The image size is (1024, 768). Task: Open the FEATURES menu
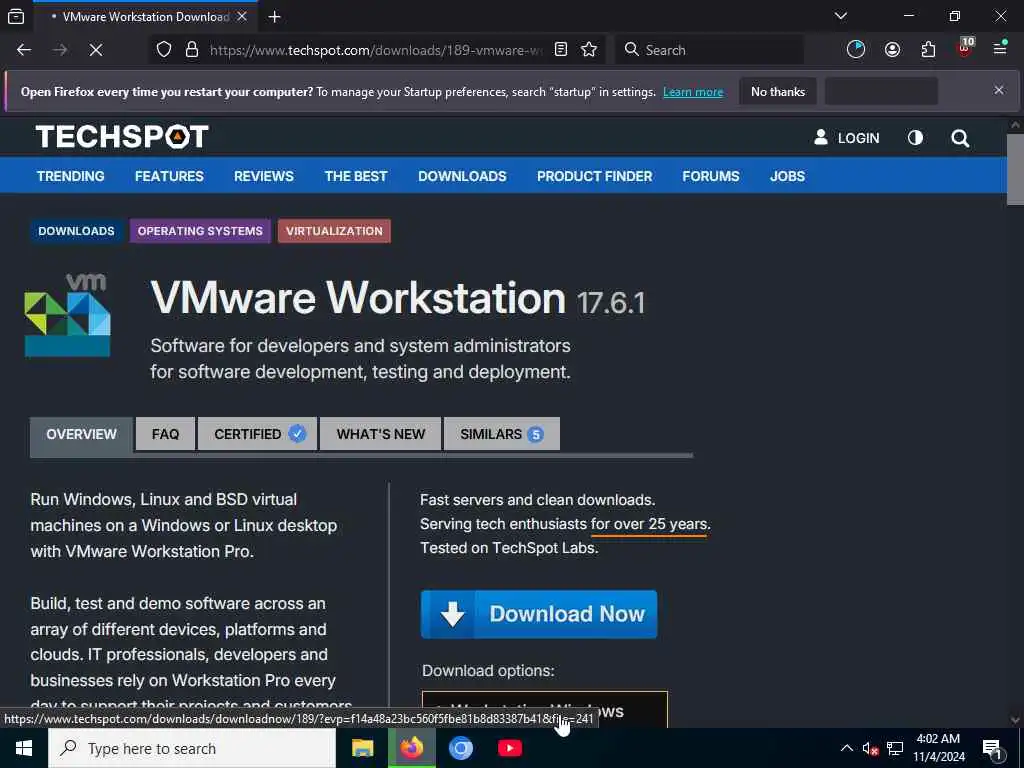[x=169, y=176]
